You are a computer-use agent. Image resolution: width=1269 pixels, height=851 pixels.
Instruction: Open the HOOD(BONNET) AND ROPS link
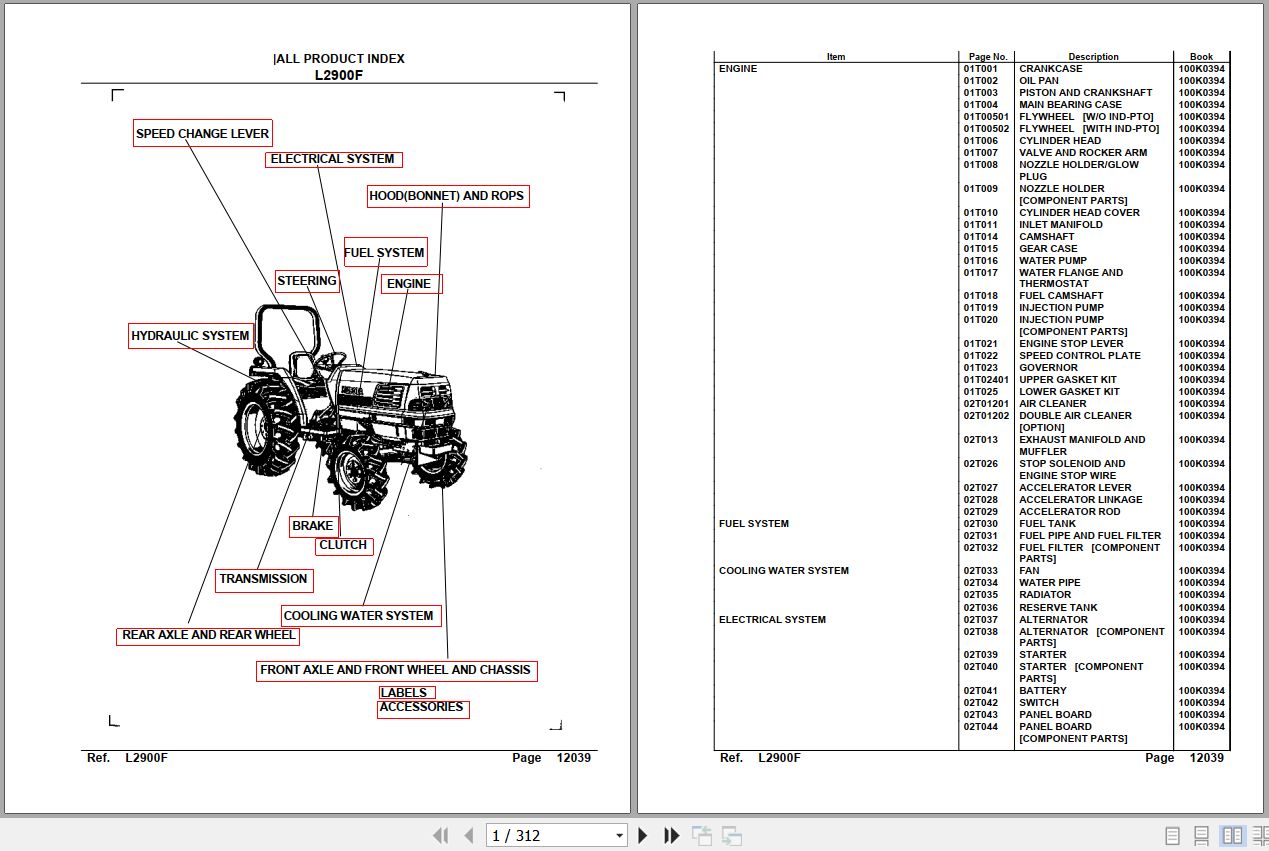(x=447, y=196)
